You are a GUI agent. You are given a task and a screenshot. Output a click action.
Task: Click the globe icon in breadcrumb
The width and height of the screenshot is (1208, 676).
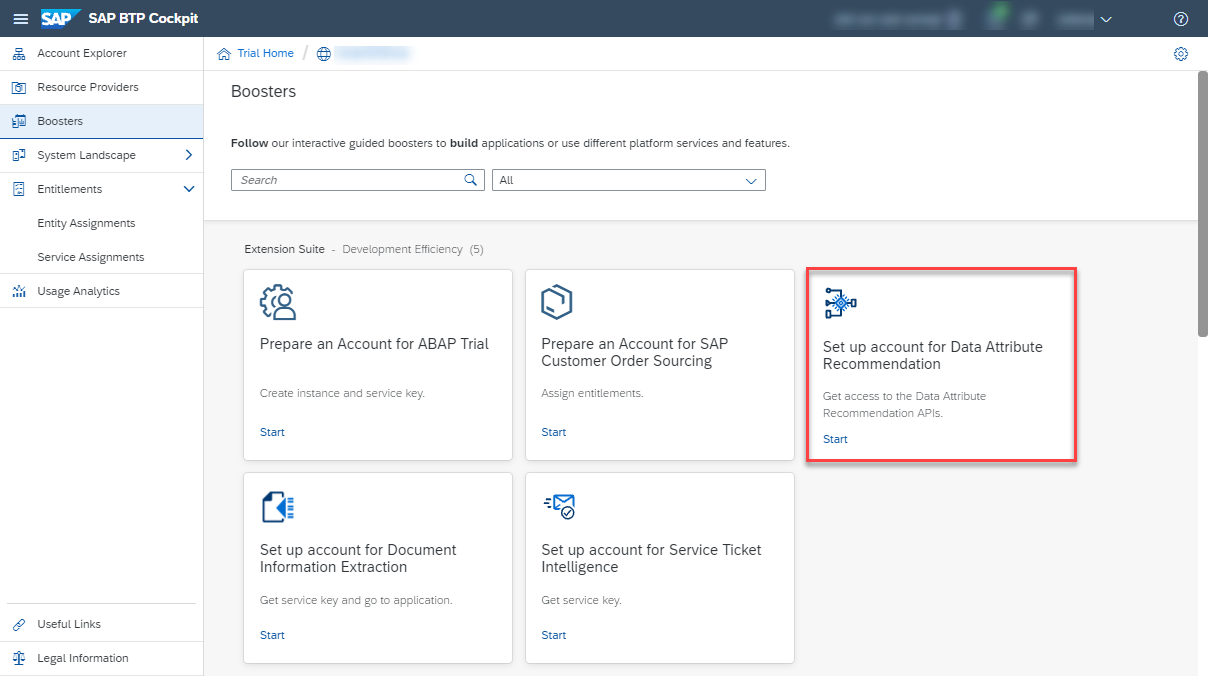[x=323, y=54]
